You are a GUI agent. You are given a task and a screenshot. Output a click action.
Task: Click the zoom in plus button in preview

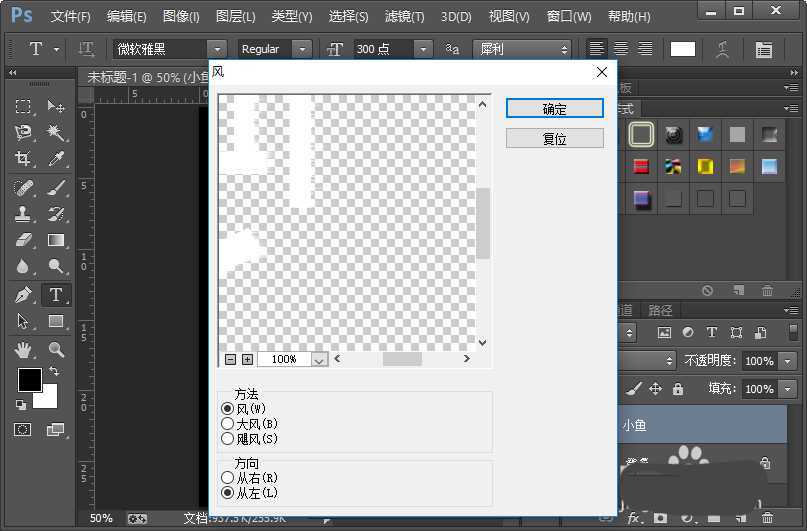(247, 359)
